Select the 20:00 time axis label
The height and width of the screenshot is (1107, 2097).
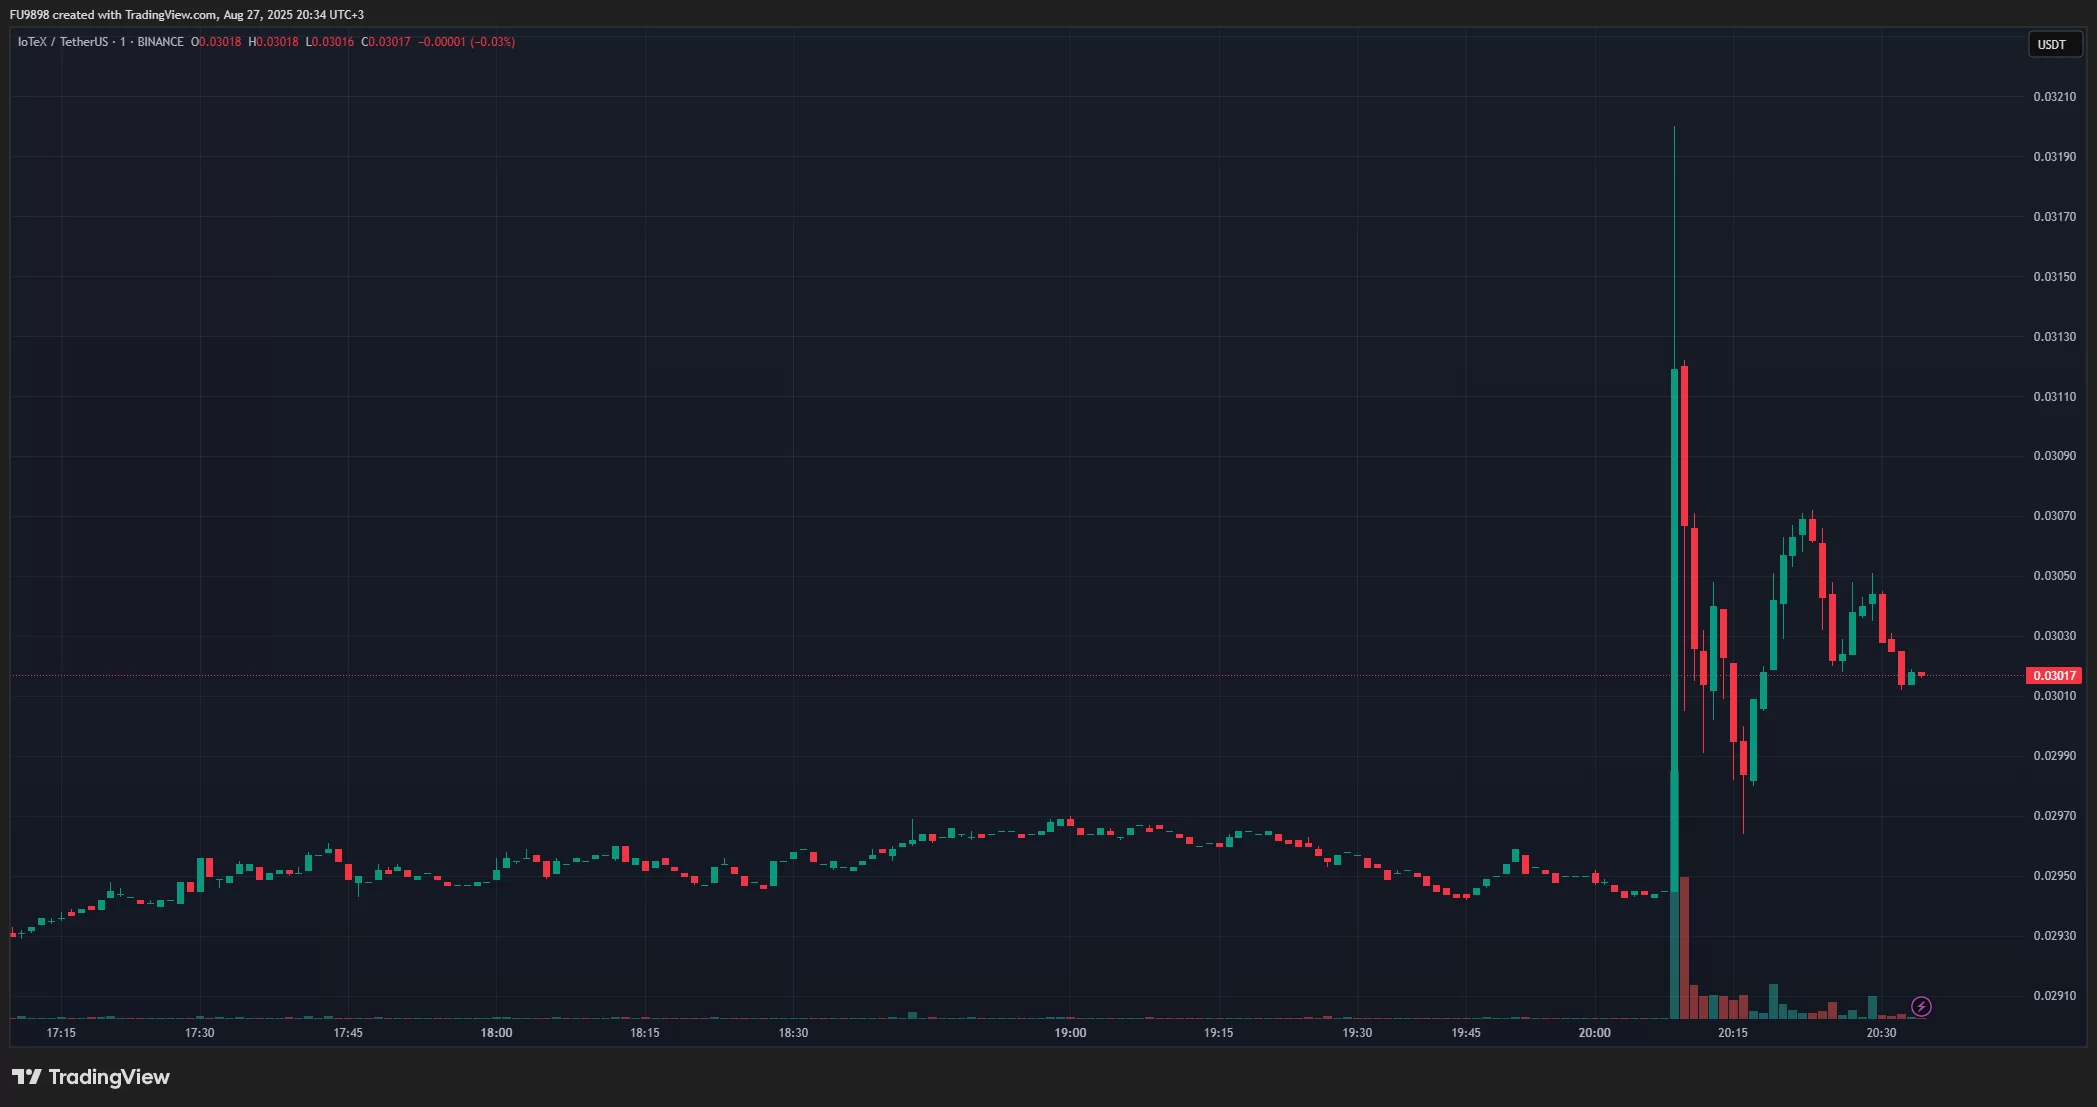click(x=1594, y=1033)
